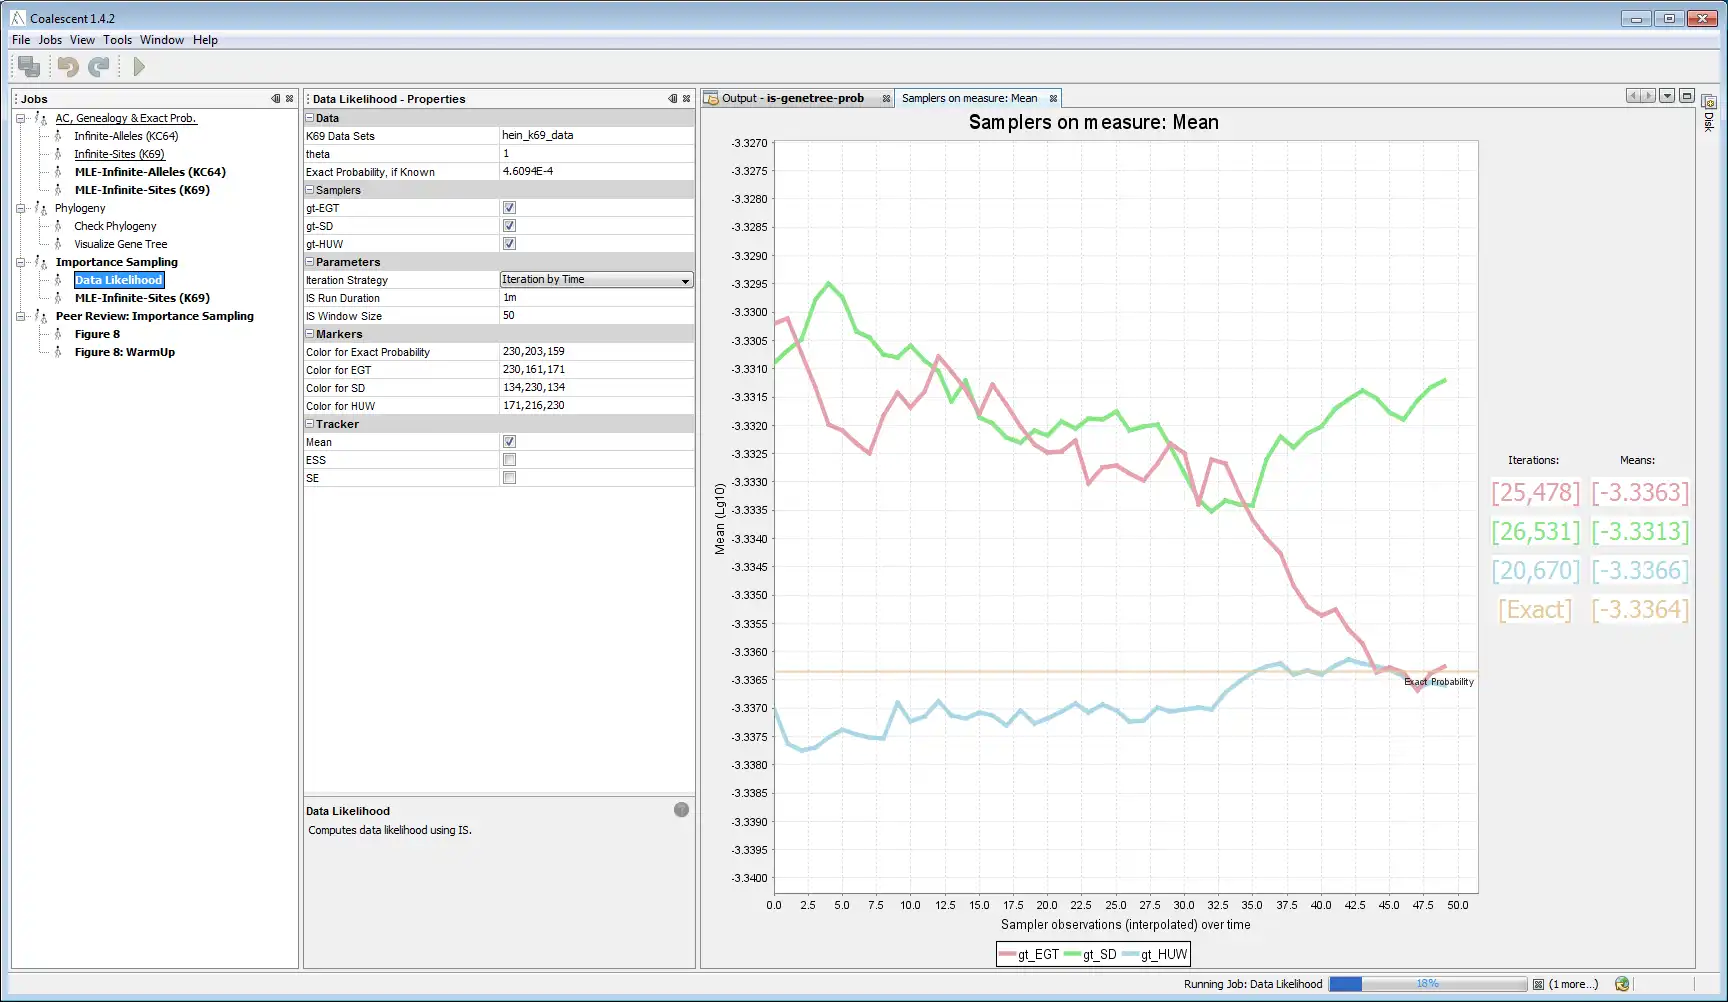Enable the SE tracker checkbox
1728x1002 pixels.
[x=509, y=478]
